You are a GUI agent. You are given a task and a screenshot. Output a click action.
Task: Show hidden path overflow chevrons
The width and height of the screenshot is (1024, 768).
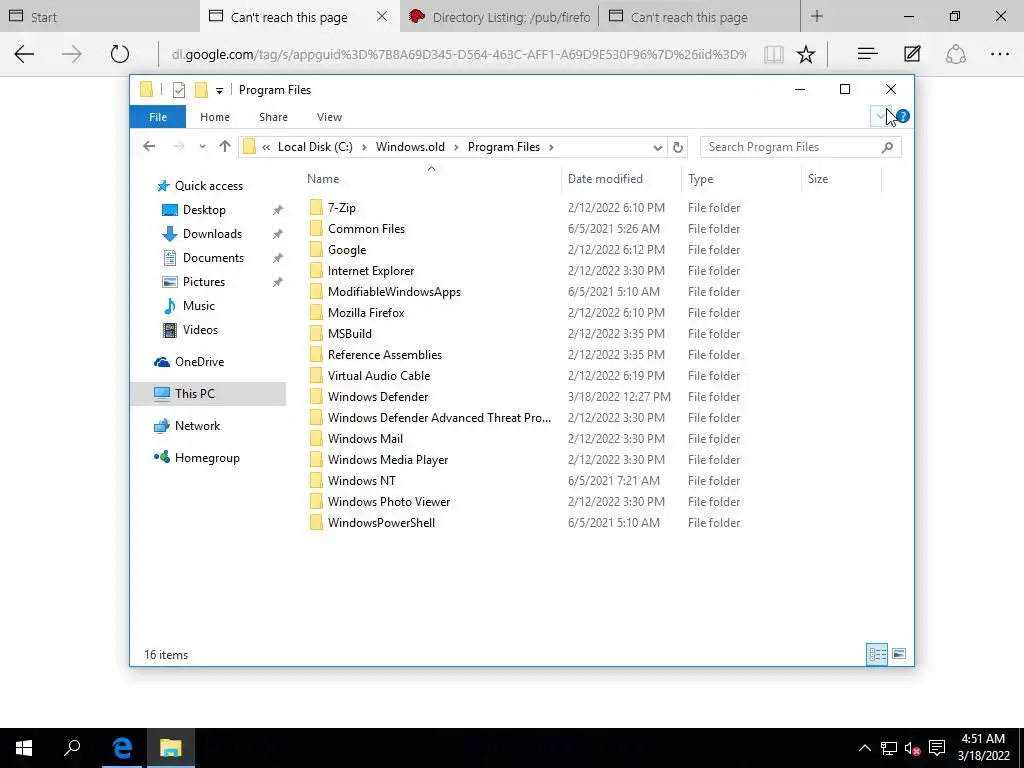[x=266, y=148]
